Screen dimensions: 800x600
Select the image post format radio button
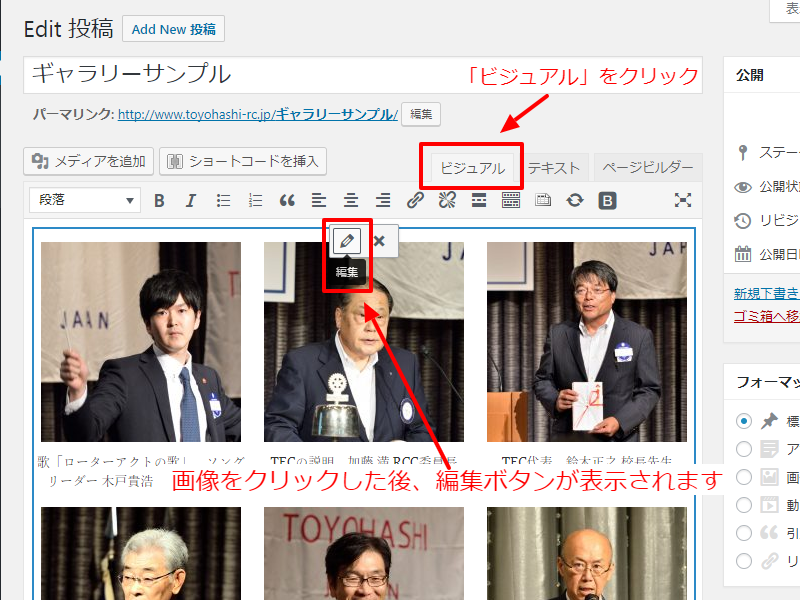pyautogui.click(x=743, y=477)
